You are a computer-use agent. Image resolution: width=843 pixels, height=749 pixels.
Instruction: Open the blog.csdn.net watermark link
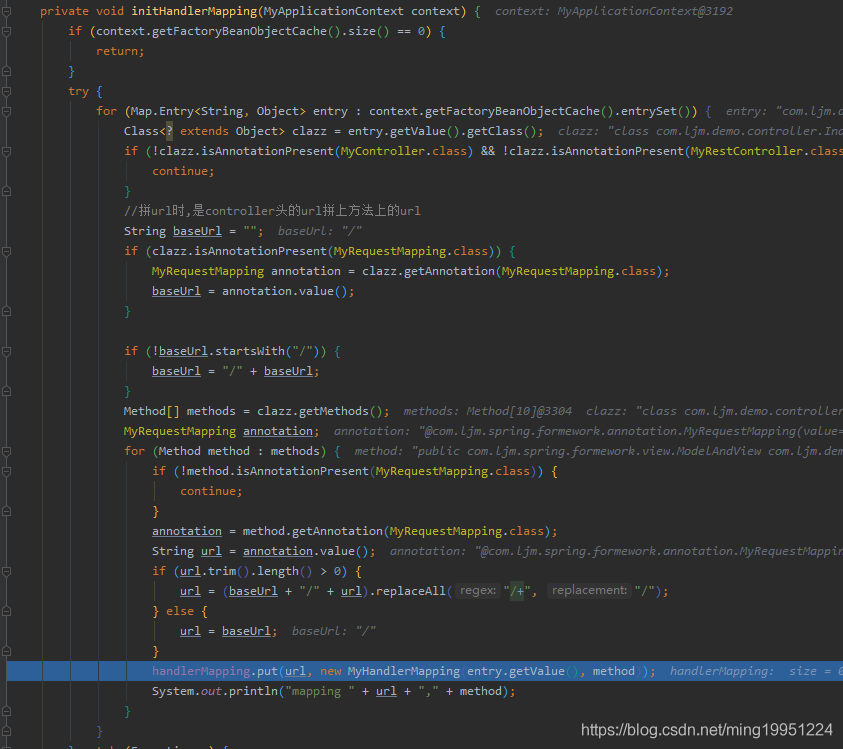(706, 730)
